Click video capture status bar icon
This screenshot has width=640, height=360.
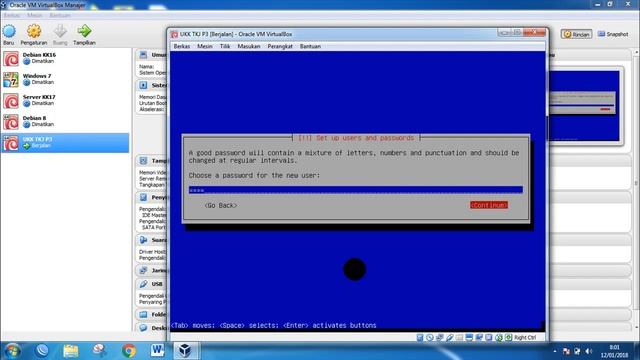point(479,338)
